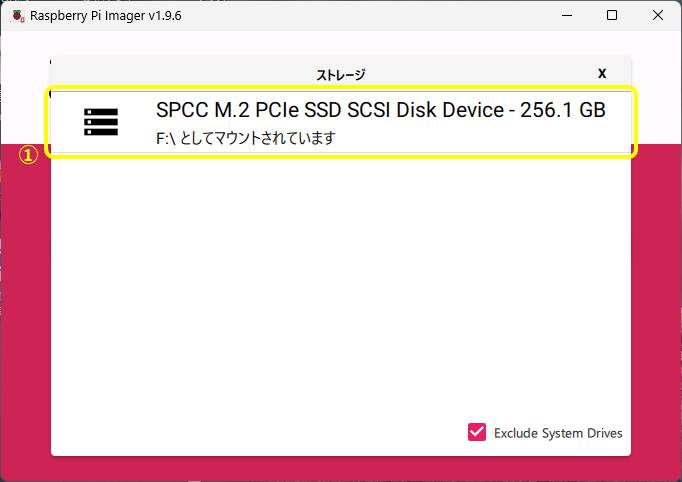Click the circled number 1 annotation
Screen dimensions: 682x482
[31, 155]
